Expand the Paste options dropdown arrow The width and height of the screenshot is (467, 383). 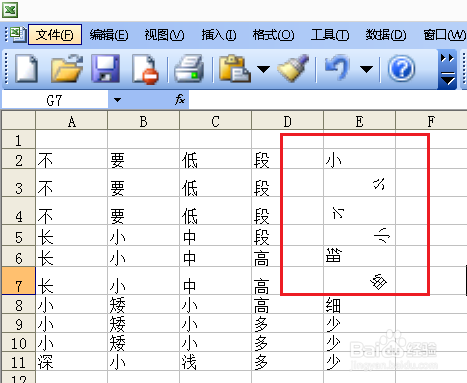263,69
